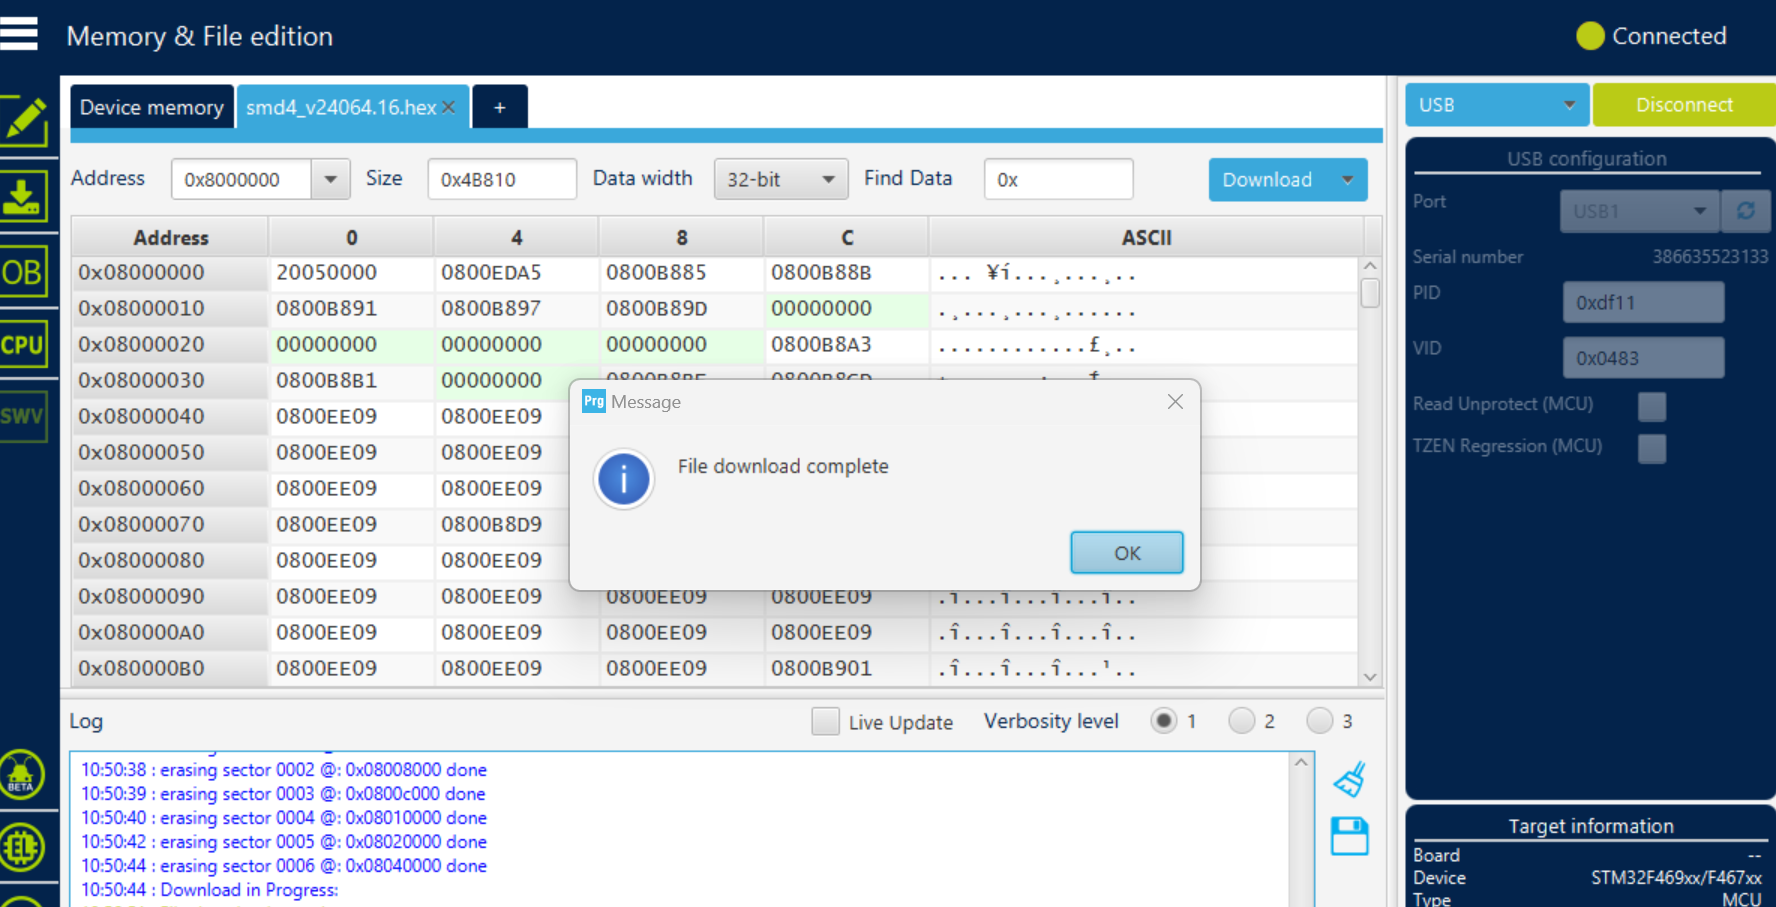Select cell 0800B891

(x=351, y=308)
